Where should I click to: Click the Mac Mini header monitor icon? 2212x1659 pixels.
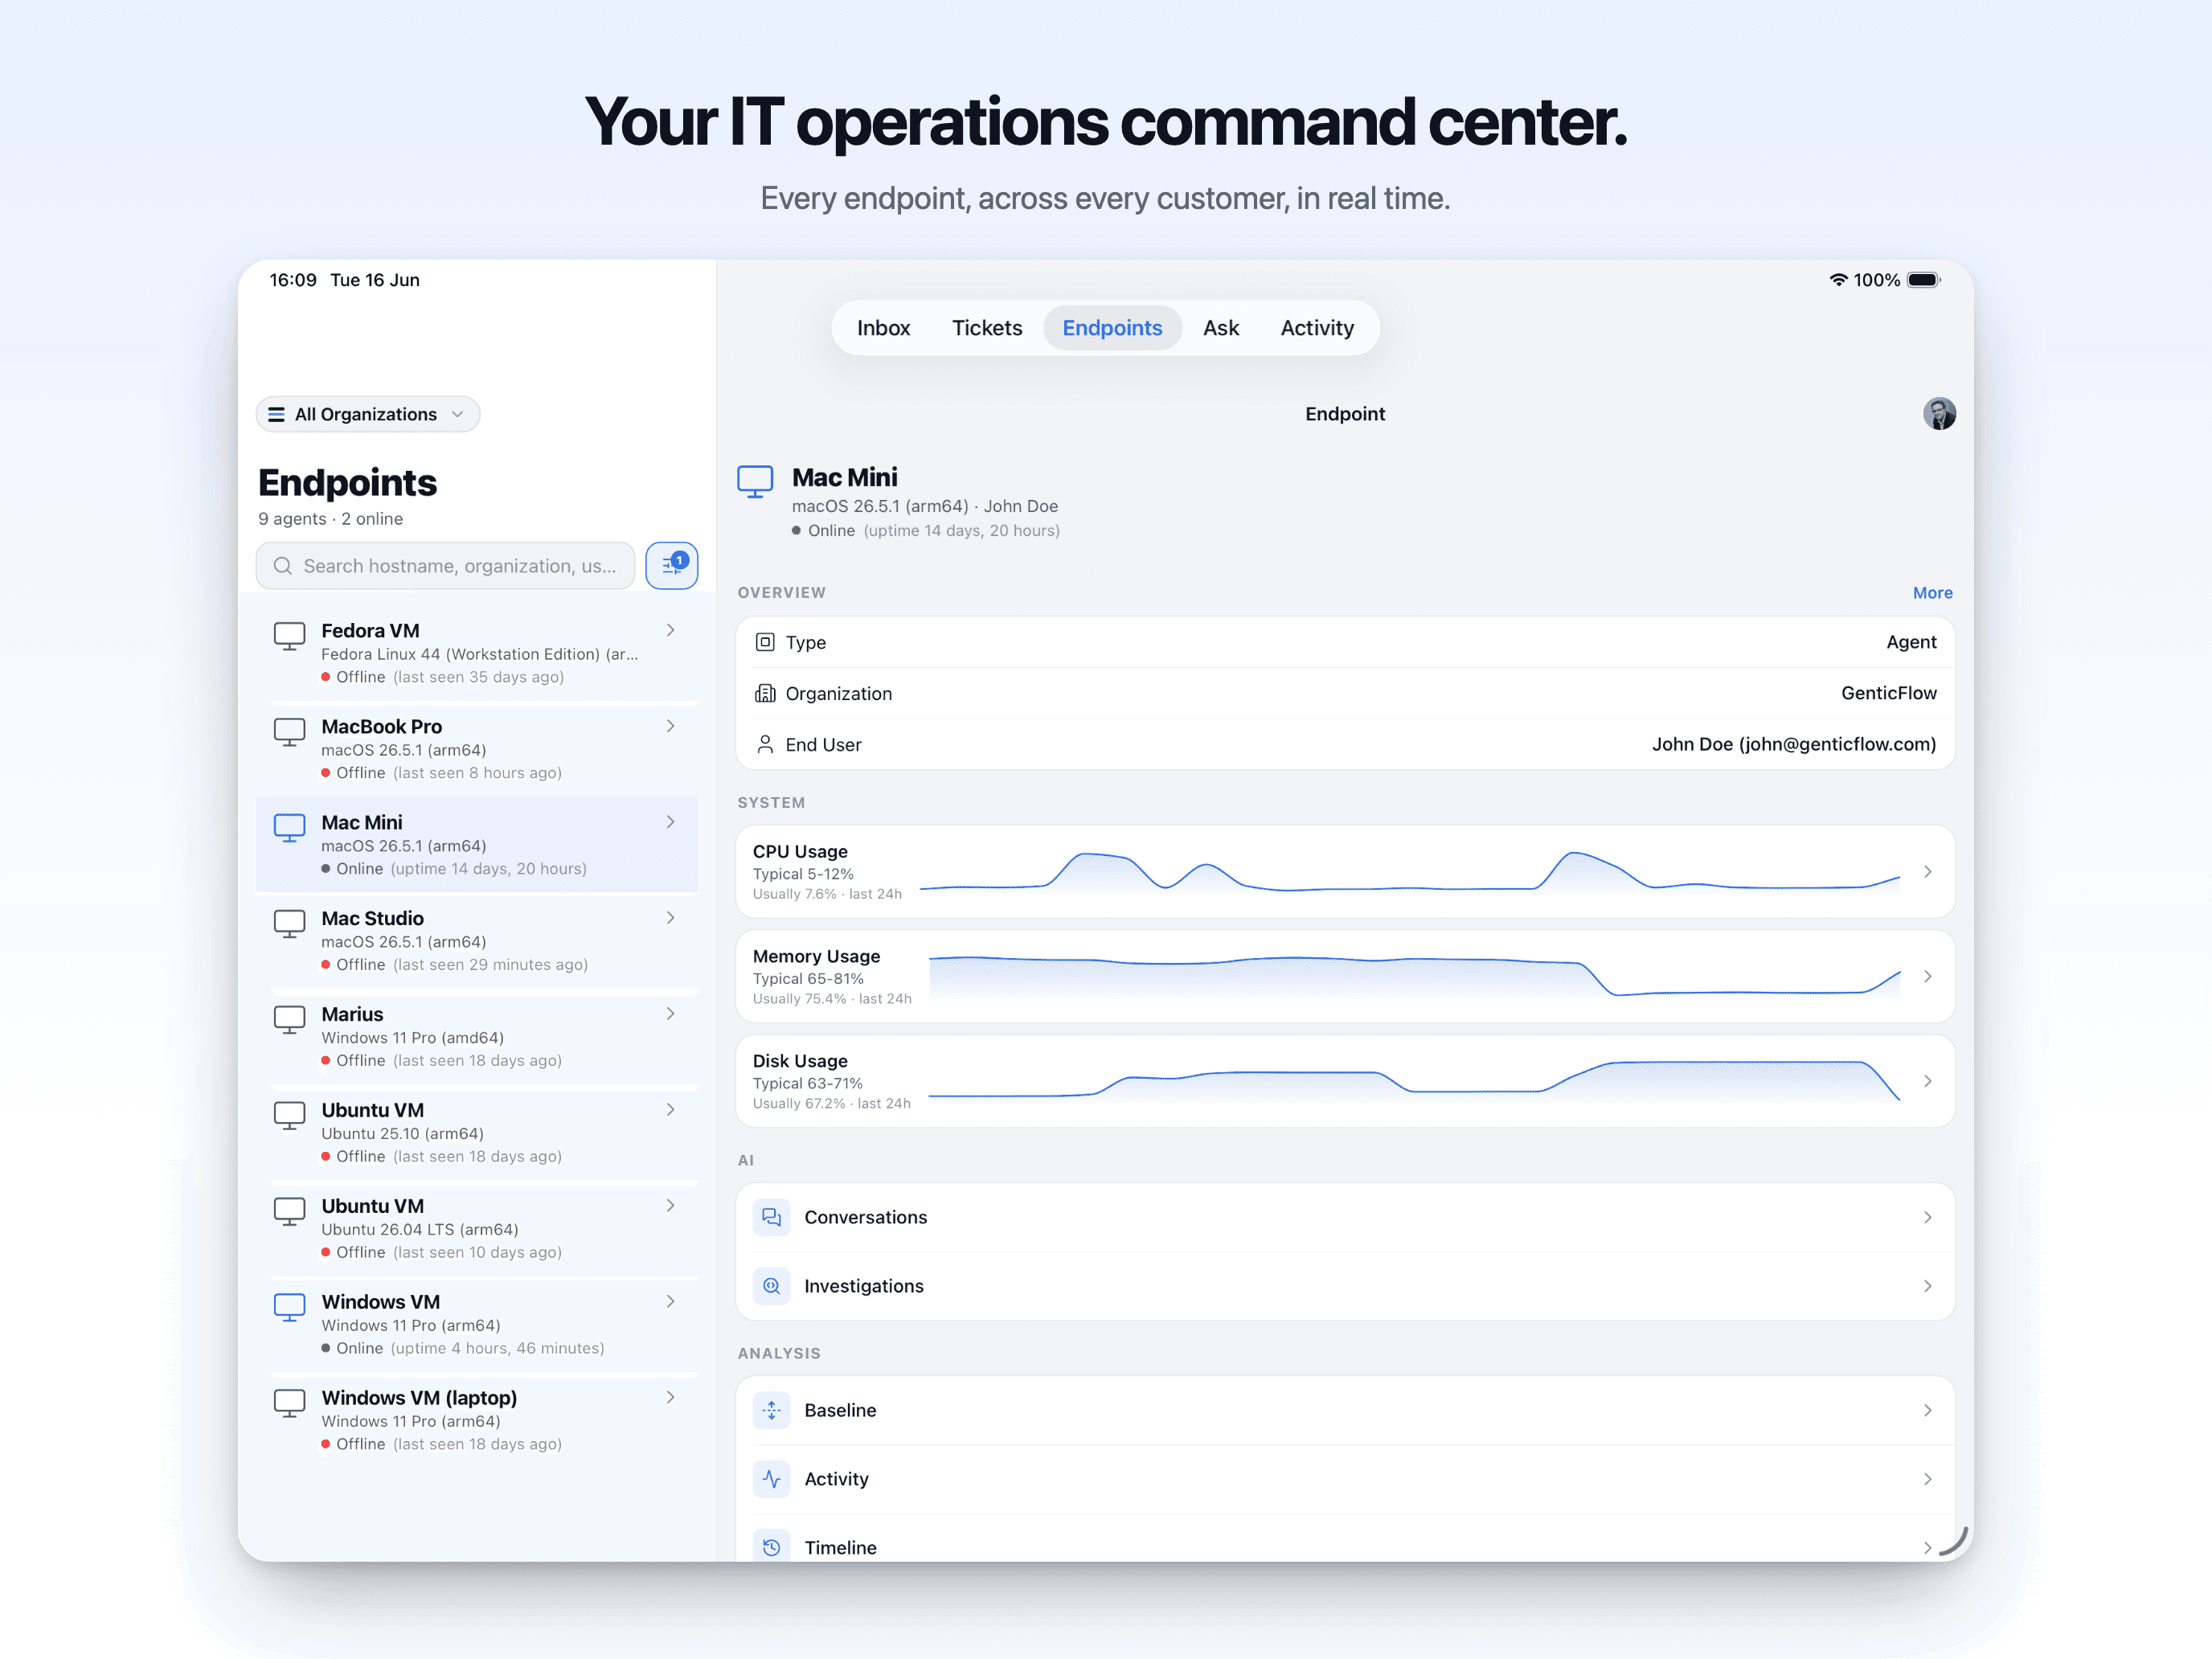point(755,482)
